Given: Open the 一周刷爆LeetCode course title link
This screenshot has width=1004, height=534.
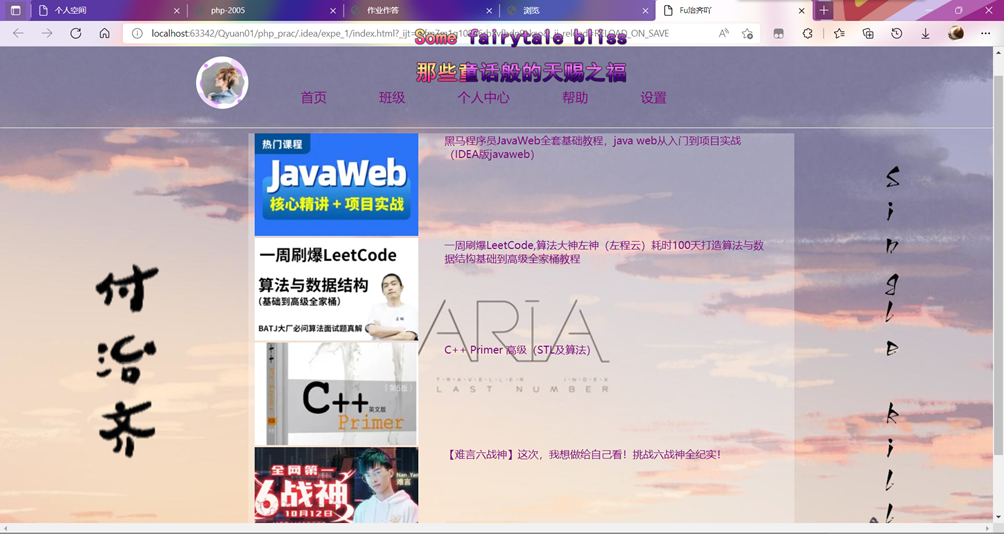Looking at the screenshot, I should tap(604, 252).
